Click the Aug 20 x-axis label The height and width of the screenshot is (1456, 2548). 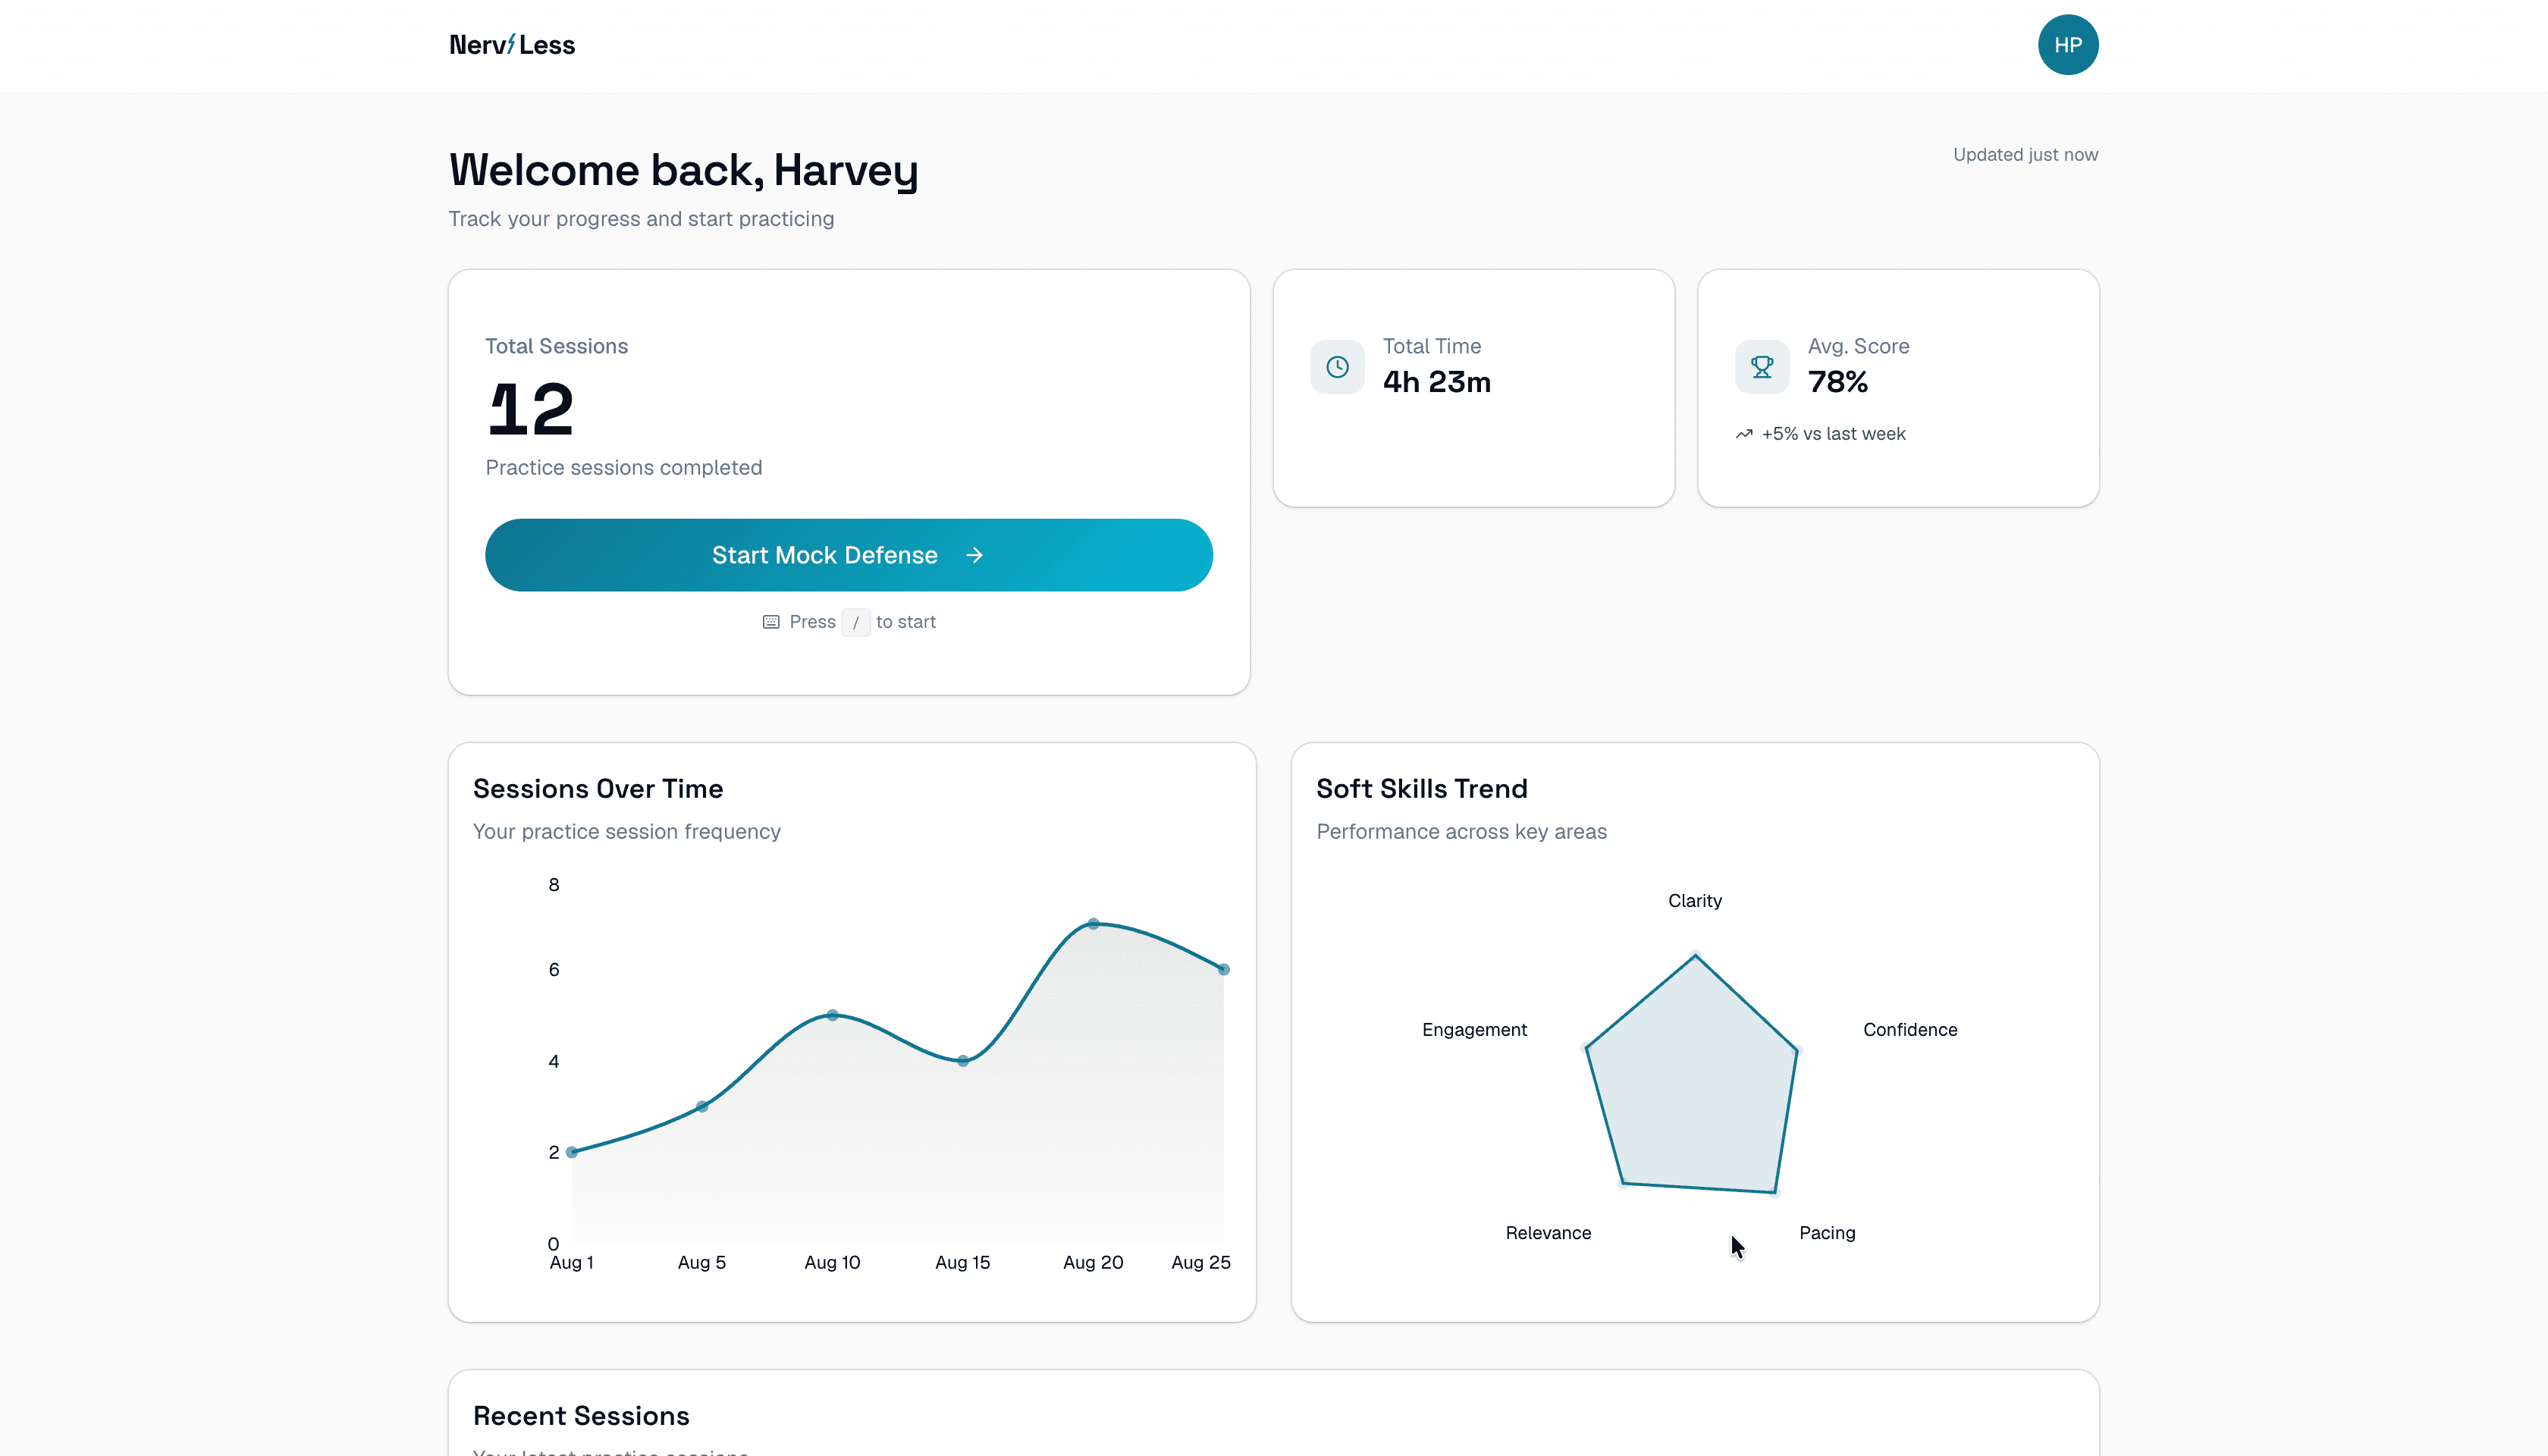point(1093,1263)
